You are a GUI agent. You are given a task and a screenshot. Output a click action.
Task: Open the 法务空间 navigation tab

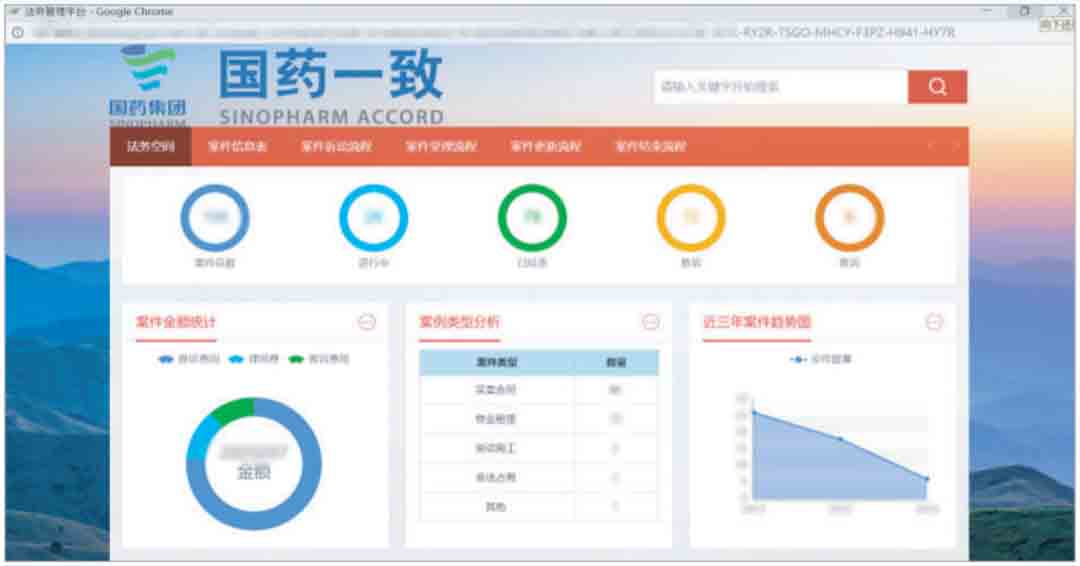click(x=151, y=147)
